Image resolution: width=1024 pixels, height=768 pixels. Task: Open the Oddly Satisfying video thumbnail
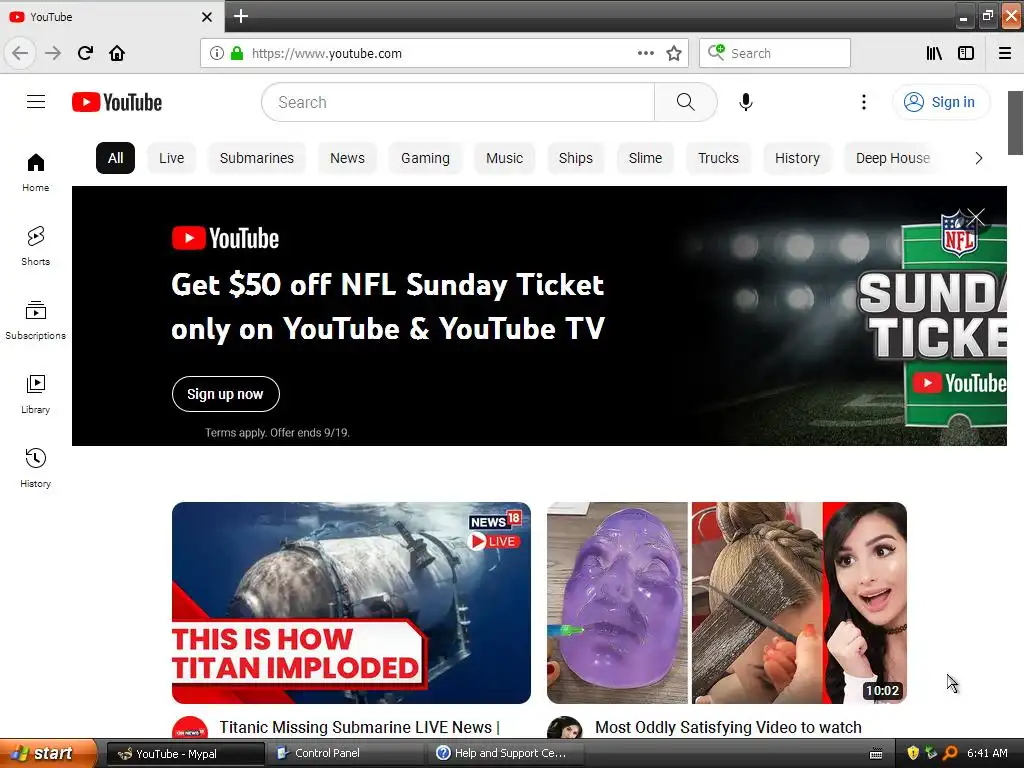pyautogui.click(x=727, y=603)
